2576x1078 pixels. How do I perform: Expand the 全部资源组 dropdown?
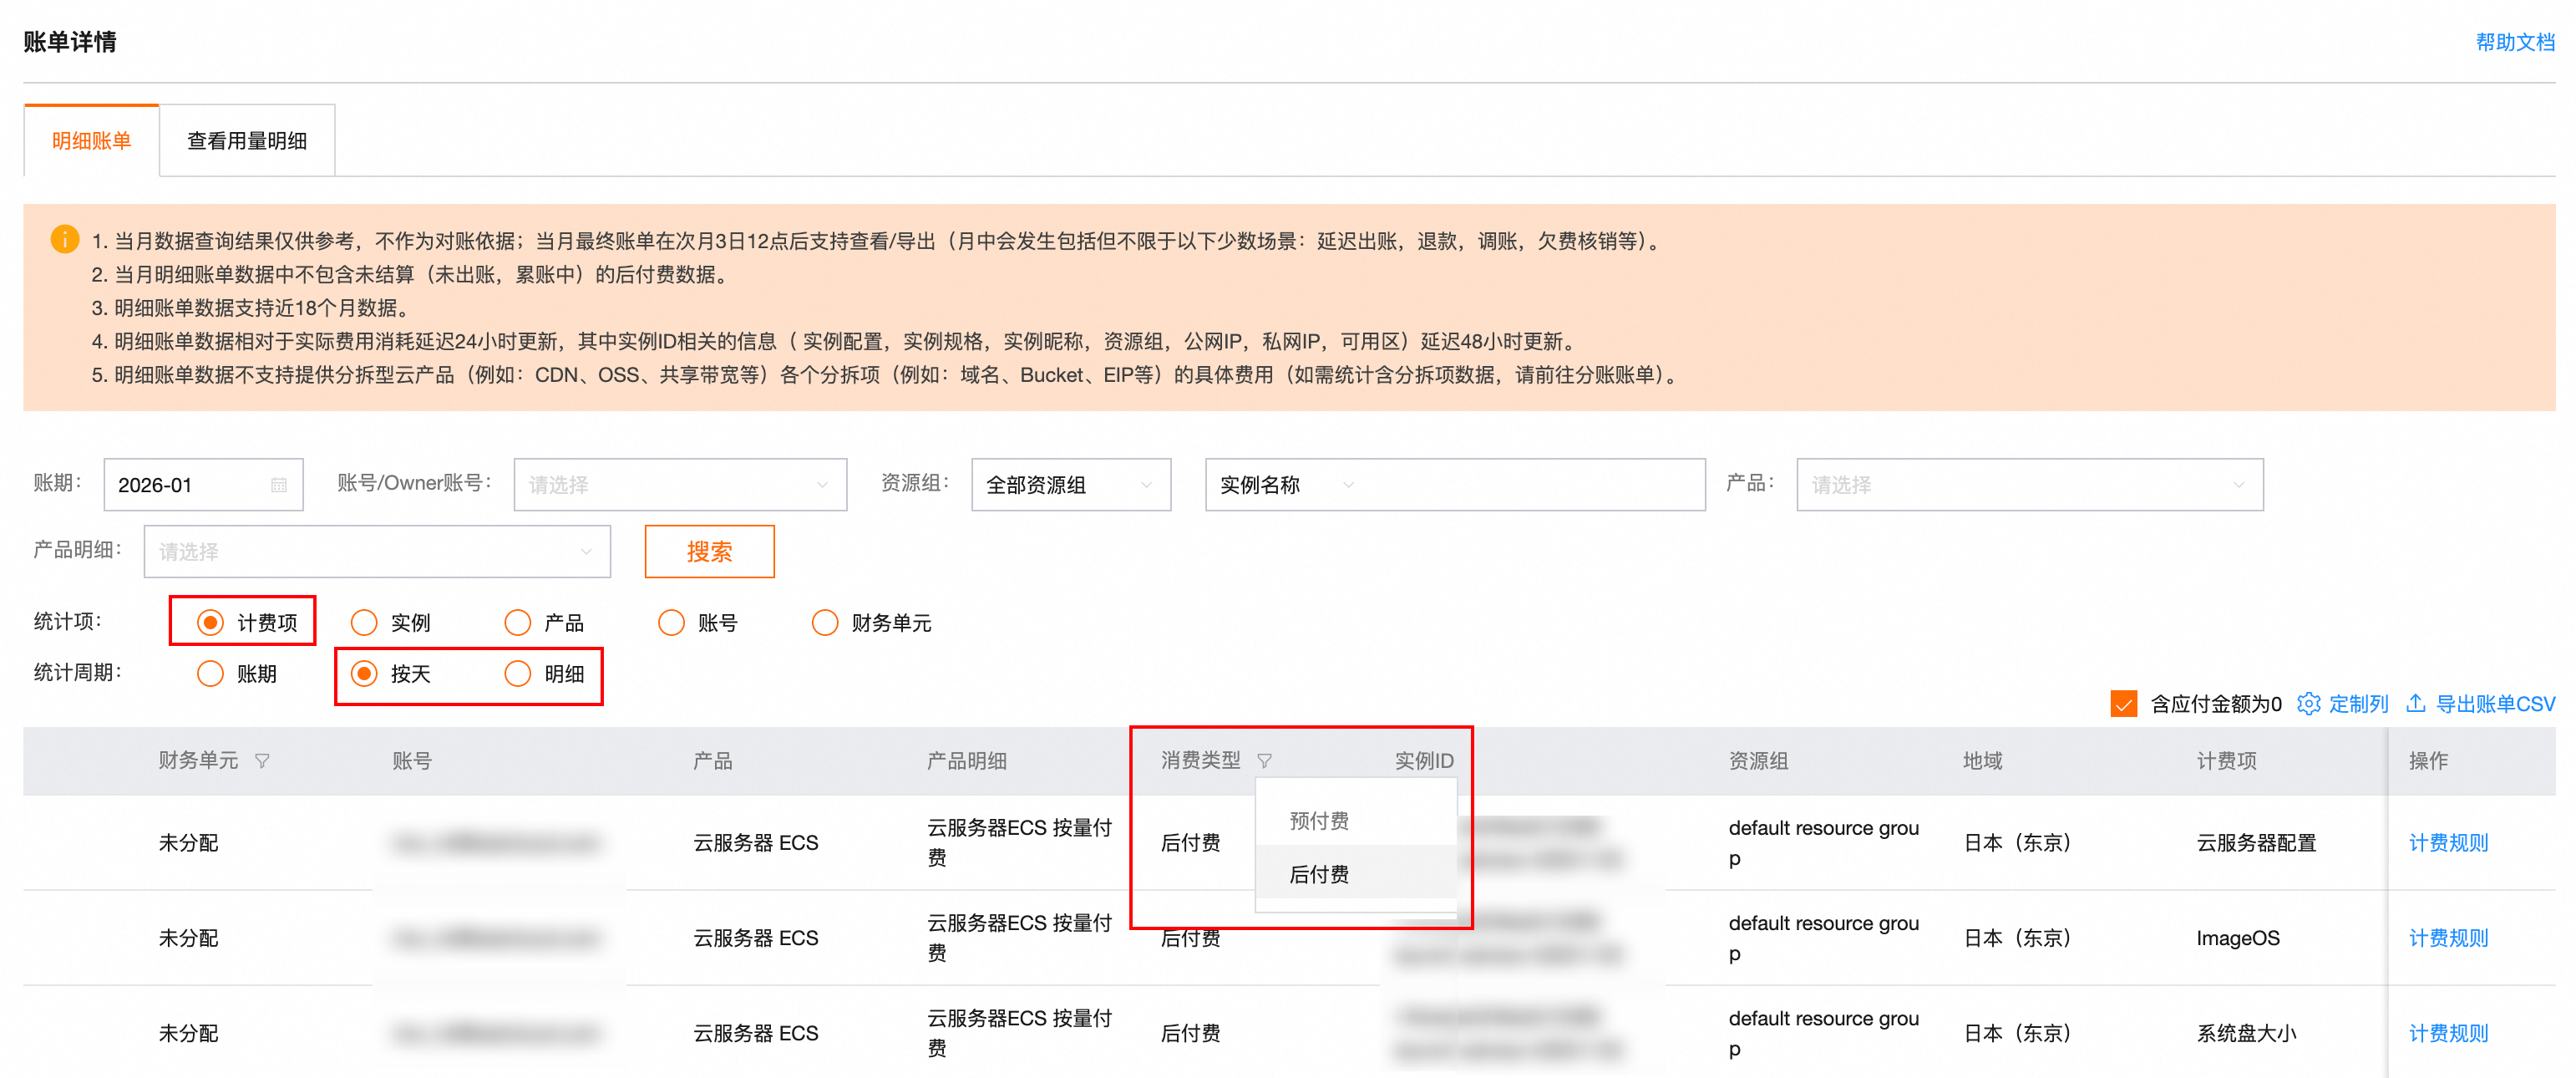click(1070, 485)
